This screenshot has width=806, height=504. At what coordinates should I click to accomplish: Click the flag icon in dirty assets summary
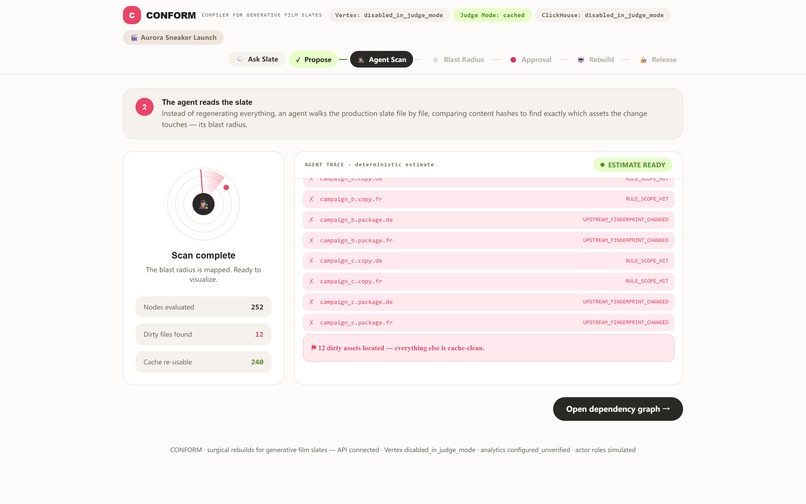pyautogui.click(x=314, y=348)
